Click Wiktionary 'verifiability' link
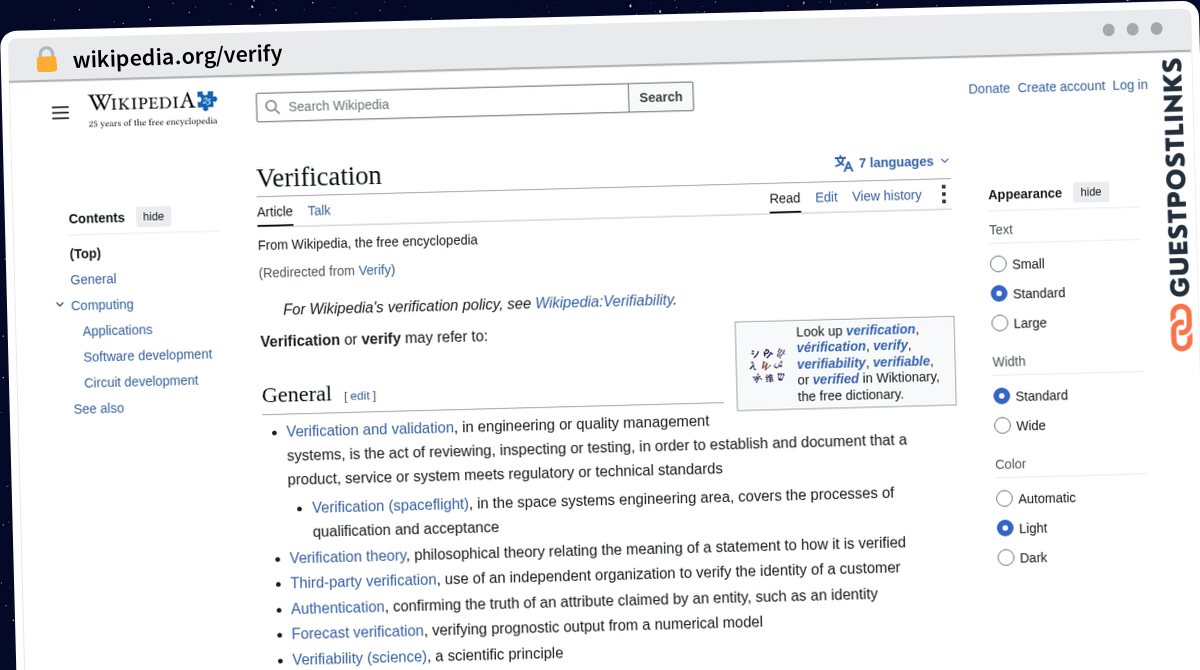Viewport: 1200px width, 670px height. point(831,363)
